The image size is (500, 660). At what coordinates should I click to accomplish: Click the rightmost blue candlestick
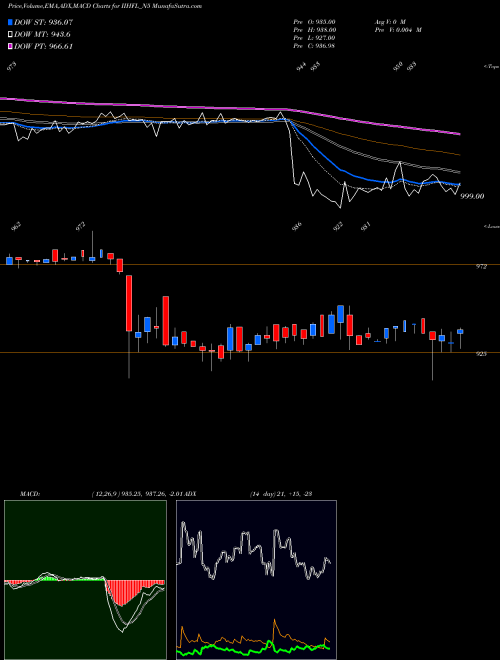pyautogui.click(x=460, y=331)
